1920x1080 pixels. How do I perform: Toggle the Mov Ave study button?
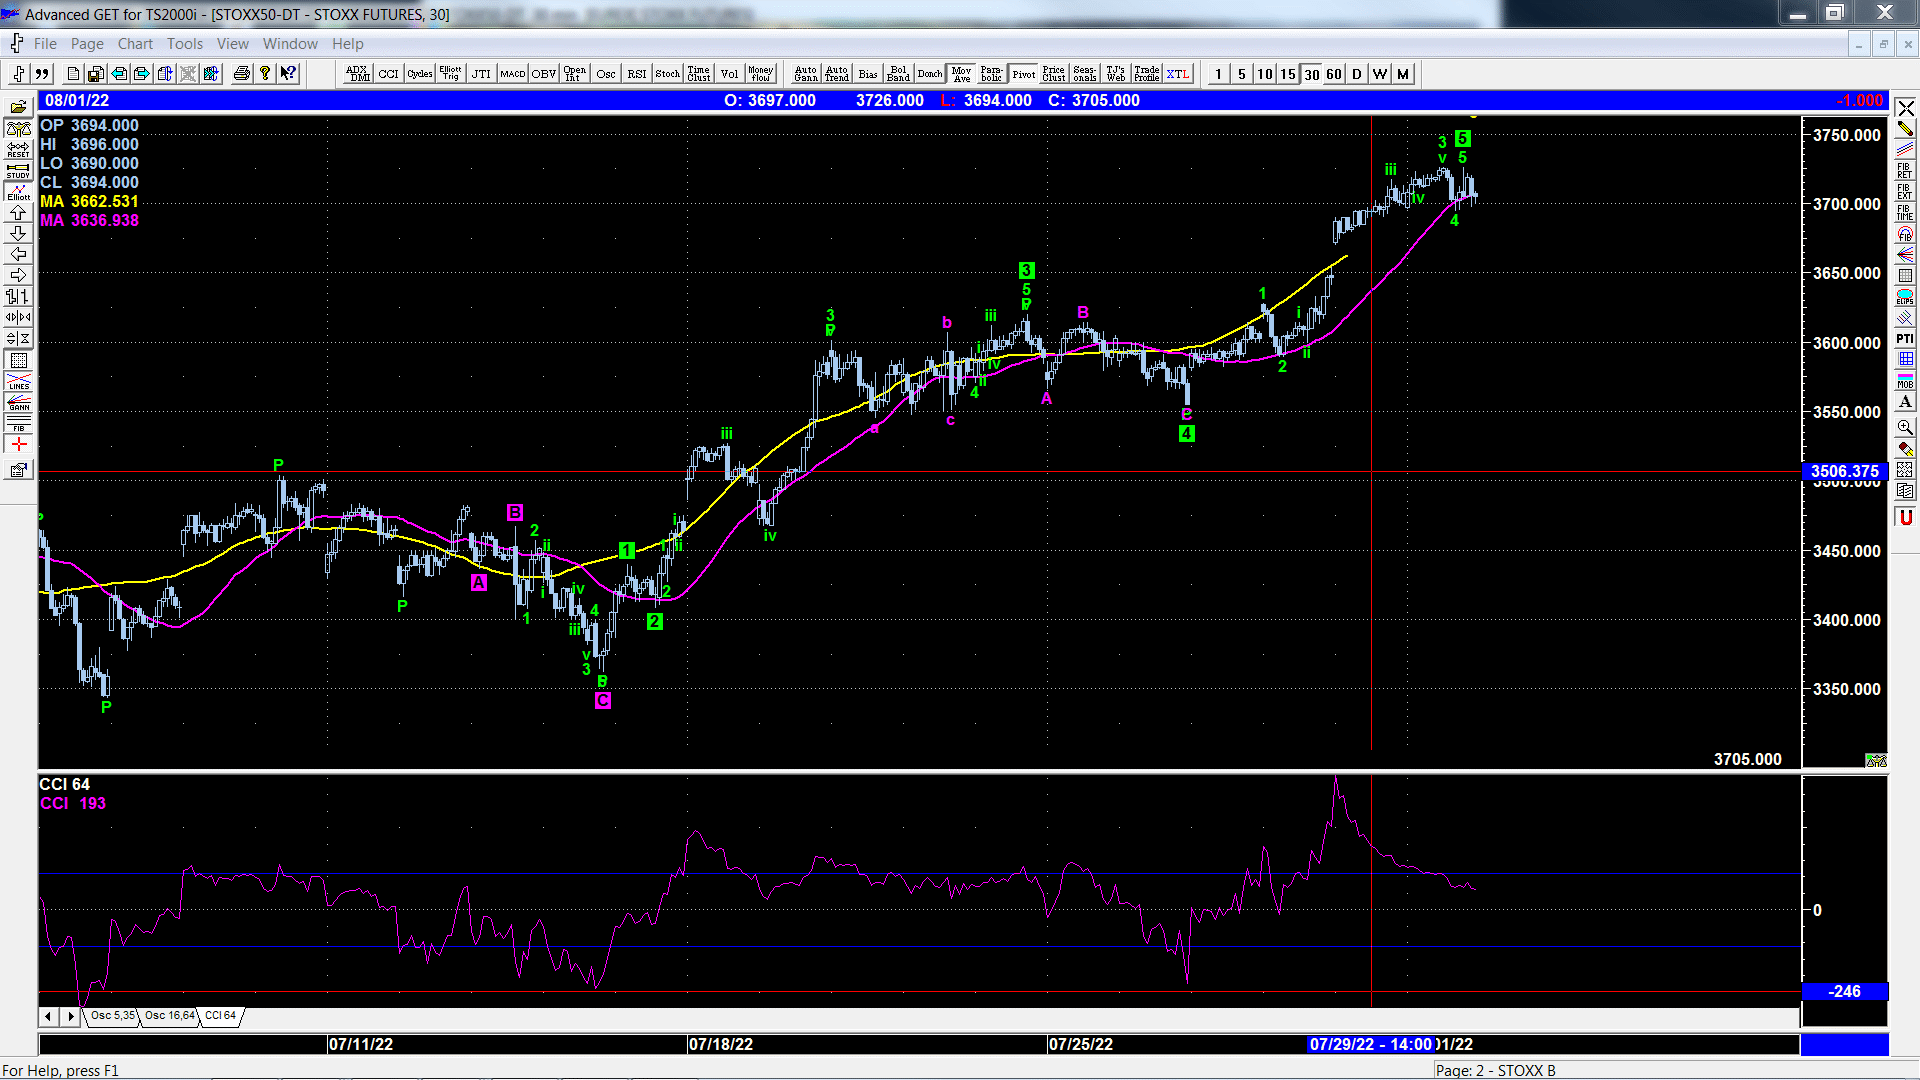[961, 74]
